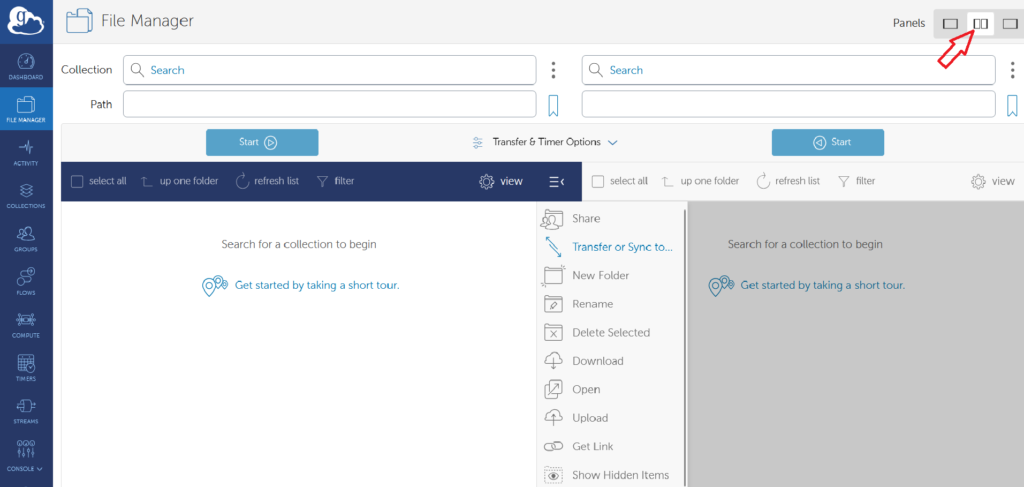1024x487 pixels.
Task: Click the Globus cloud logo
Action: click(x=26, y=21)
